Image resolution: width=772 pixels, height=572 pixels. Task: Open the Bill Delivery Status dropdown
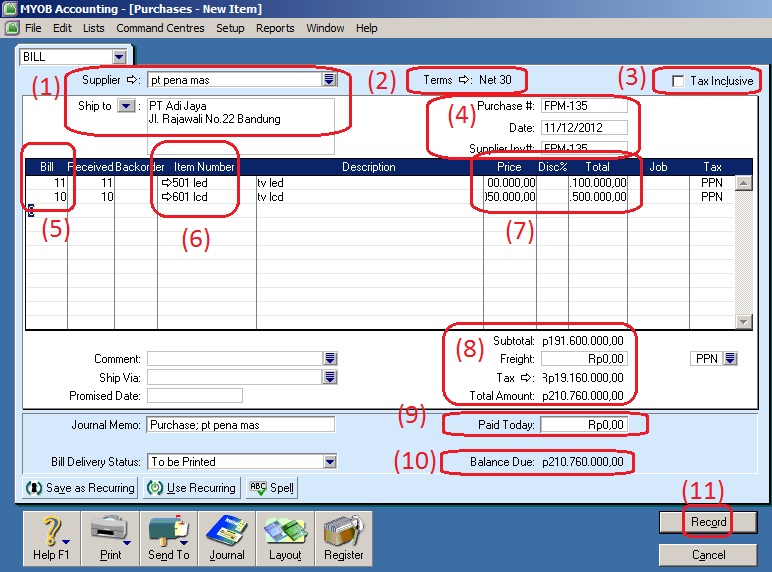tap(330, 462)
